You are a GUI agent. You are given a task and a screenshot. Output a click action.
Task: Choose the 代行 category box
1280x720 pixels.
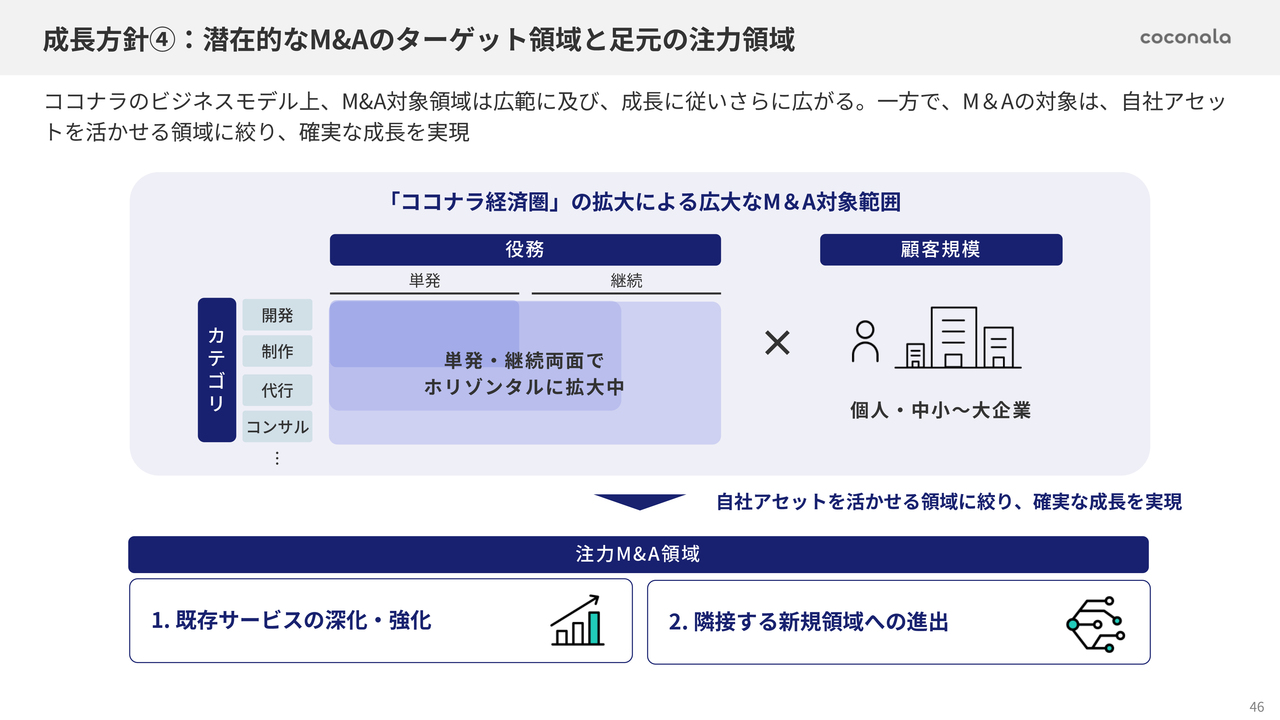click(x=277, y=390)
